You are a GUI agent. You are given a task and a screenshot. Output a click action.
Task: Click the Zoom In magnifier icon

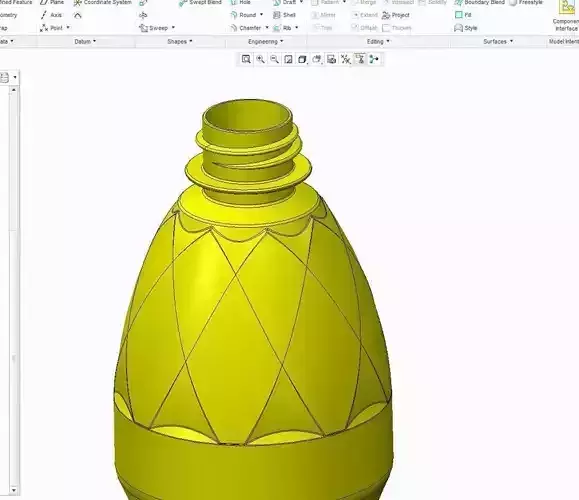click(260, 59)
